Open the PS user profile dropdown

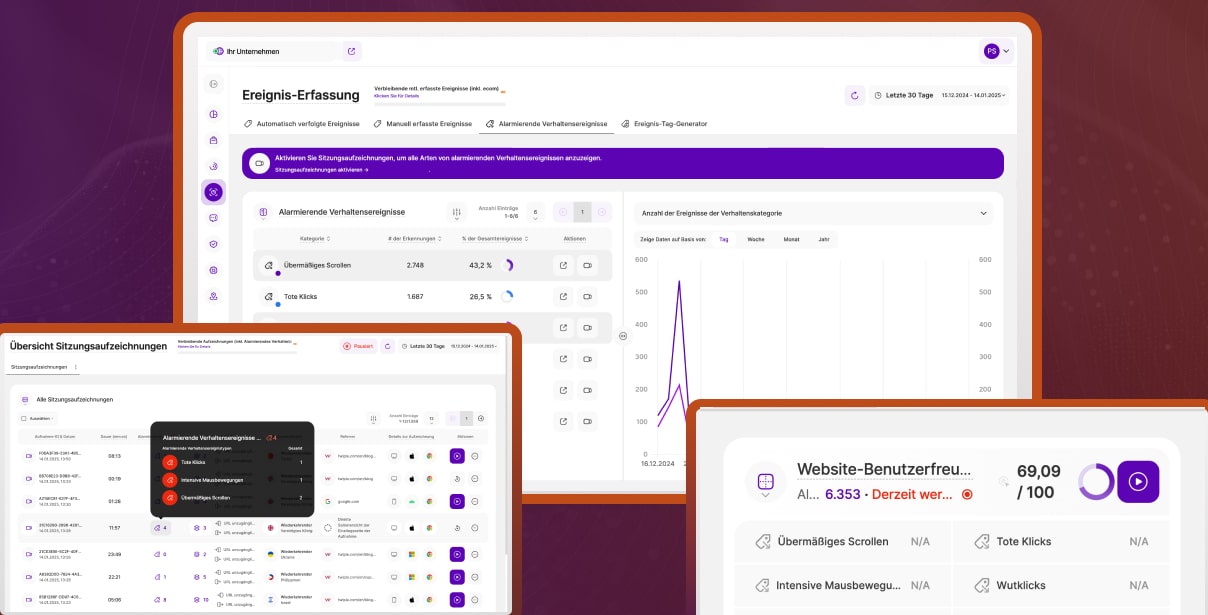click(996, 51)
